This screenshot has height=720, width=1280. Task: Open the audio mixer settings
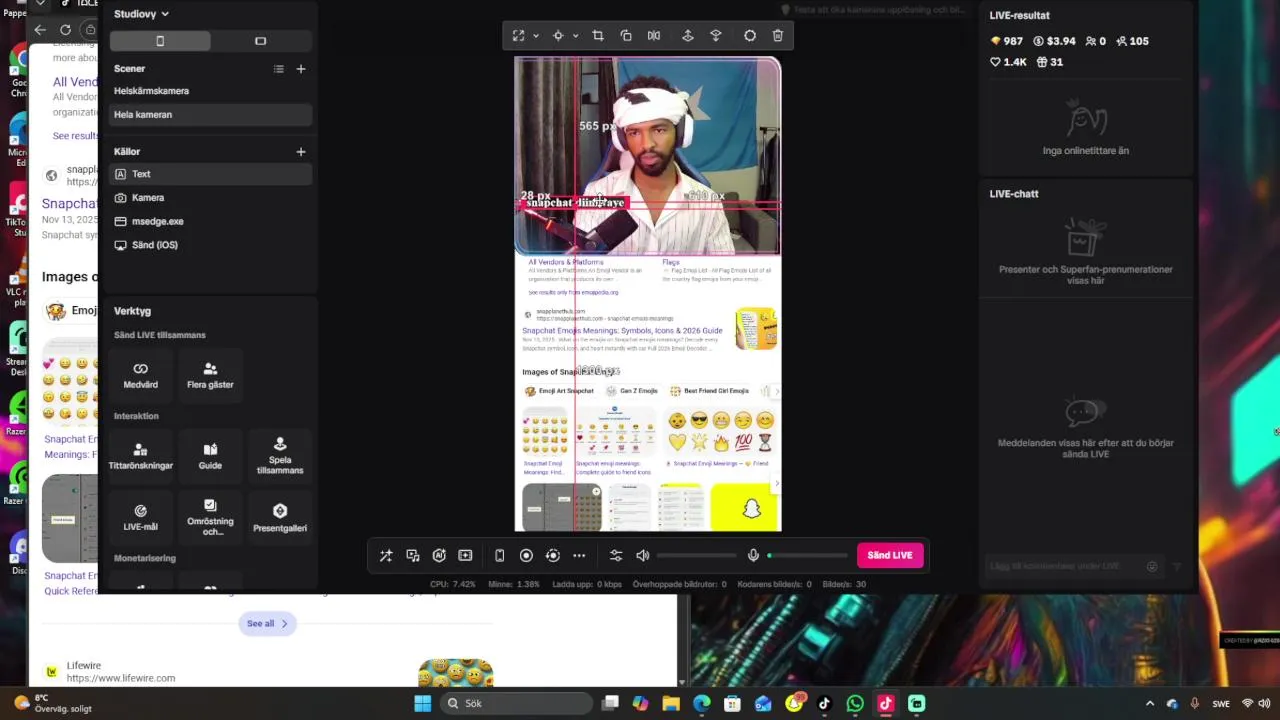(x=616, y=556)
